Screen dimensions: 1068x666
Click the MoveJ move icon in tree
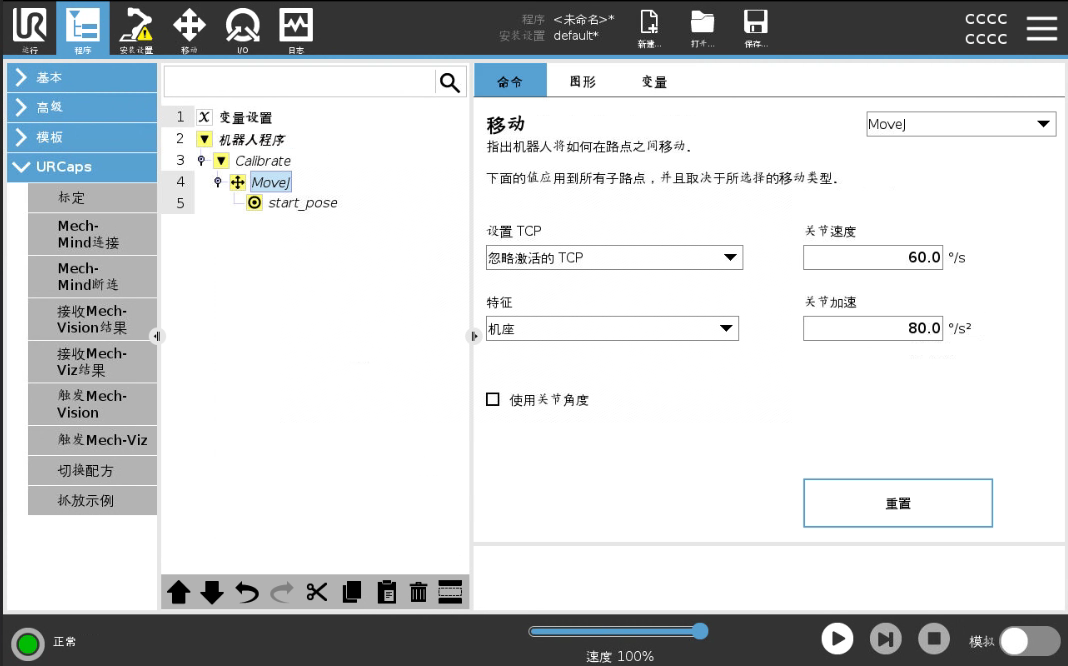[237, 183]
